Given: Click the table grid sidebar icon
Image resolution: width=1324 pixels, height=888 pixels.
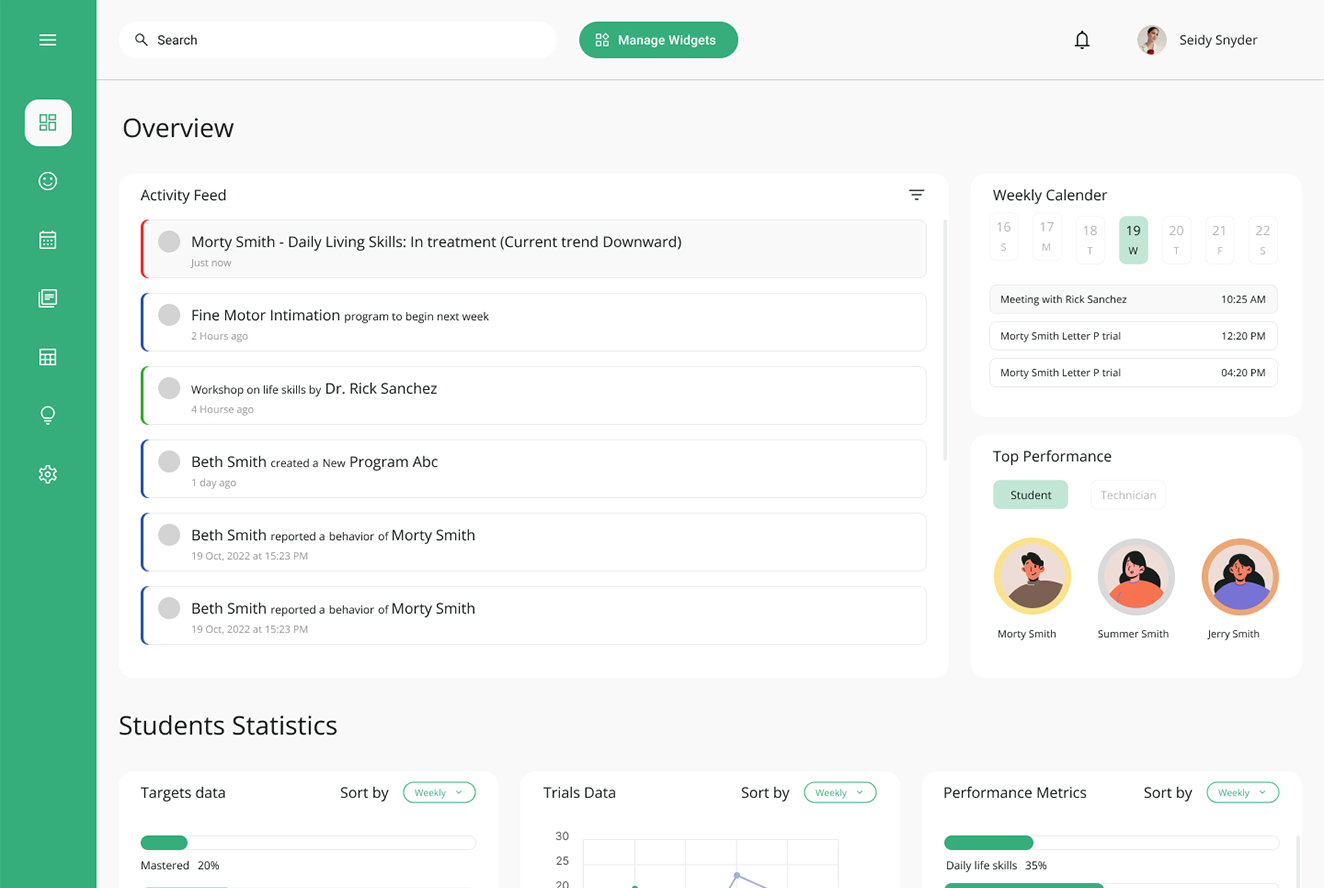Looking at the screenshot, I should tap(48, 357).
